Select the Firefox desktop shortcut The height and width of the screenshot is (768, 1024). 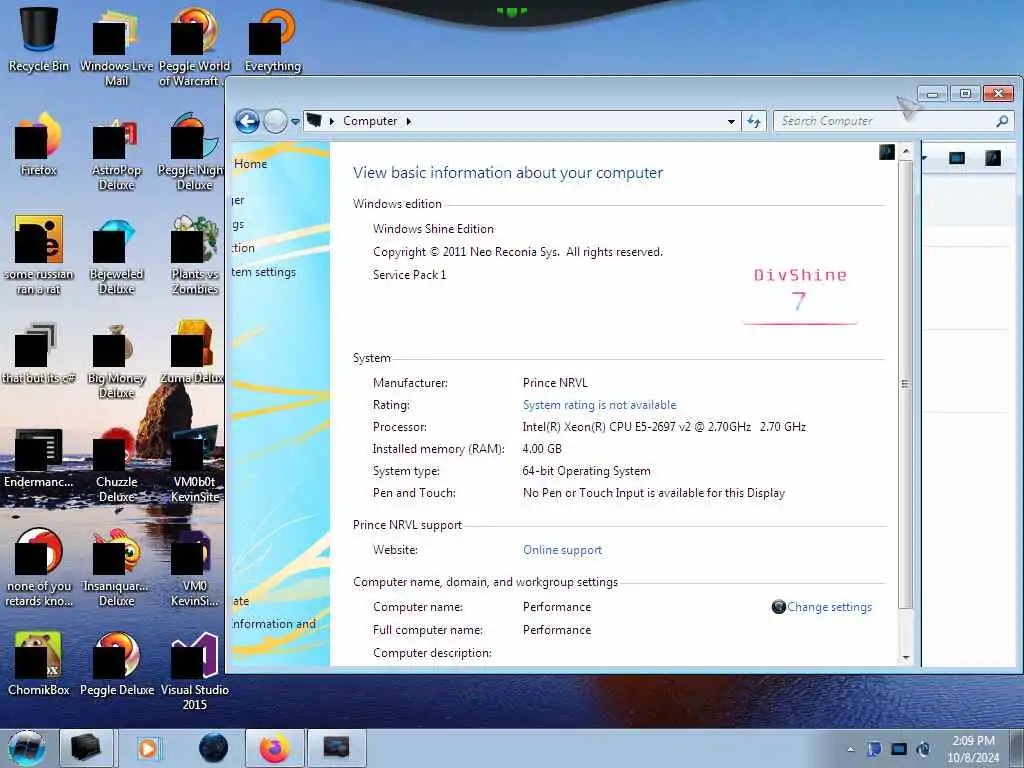(x=39, y=144)
